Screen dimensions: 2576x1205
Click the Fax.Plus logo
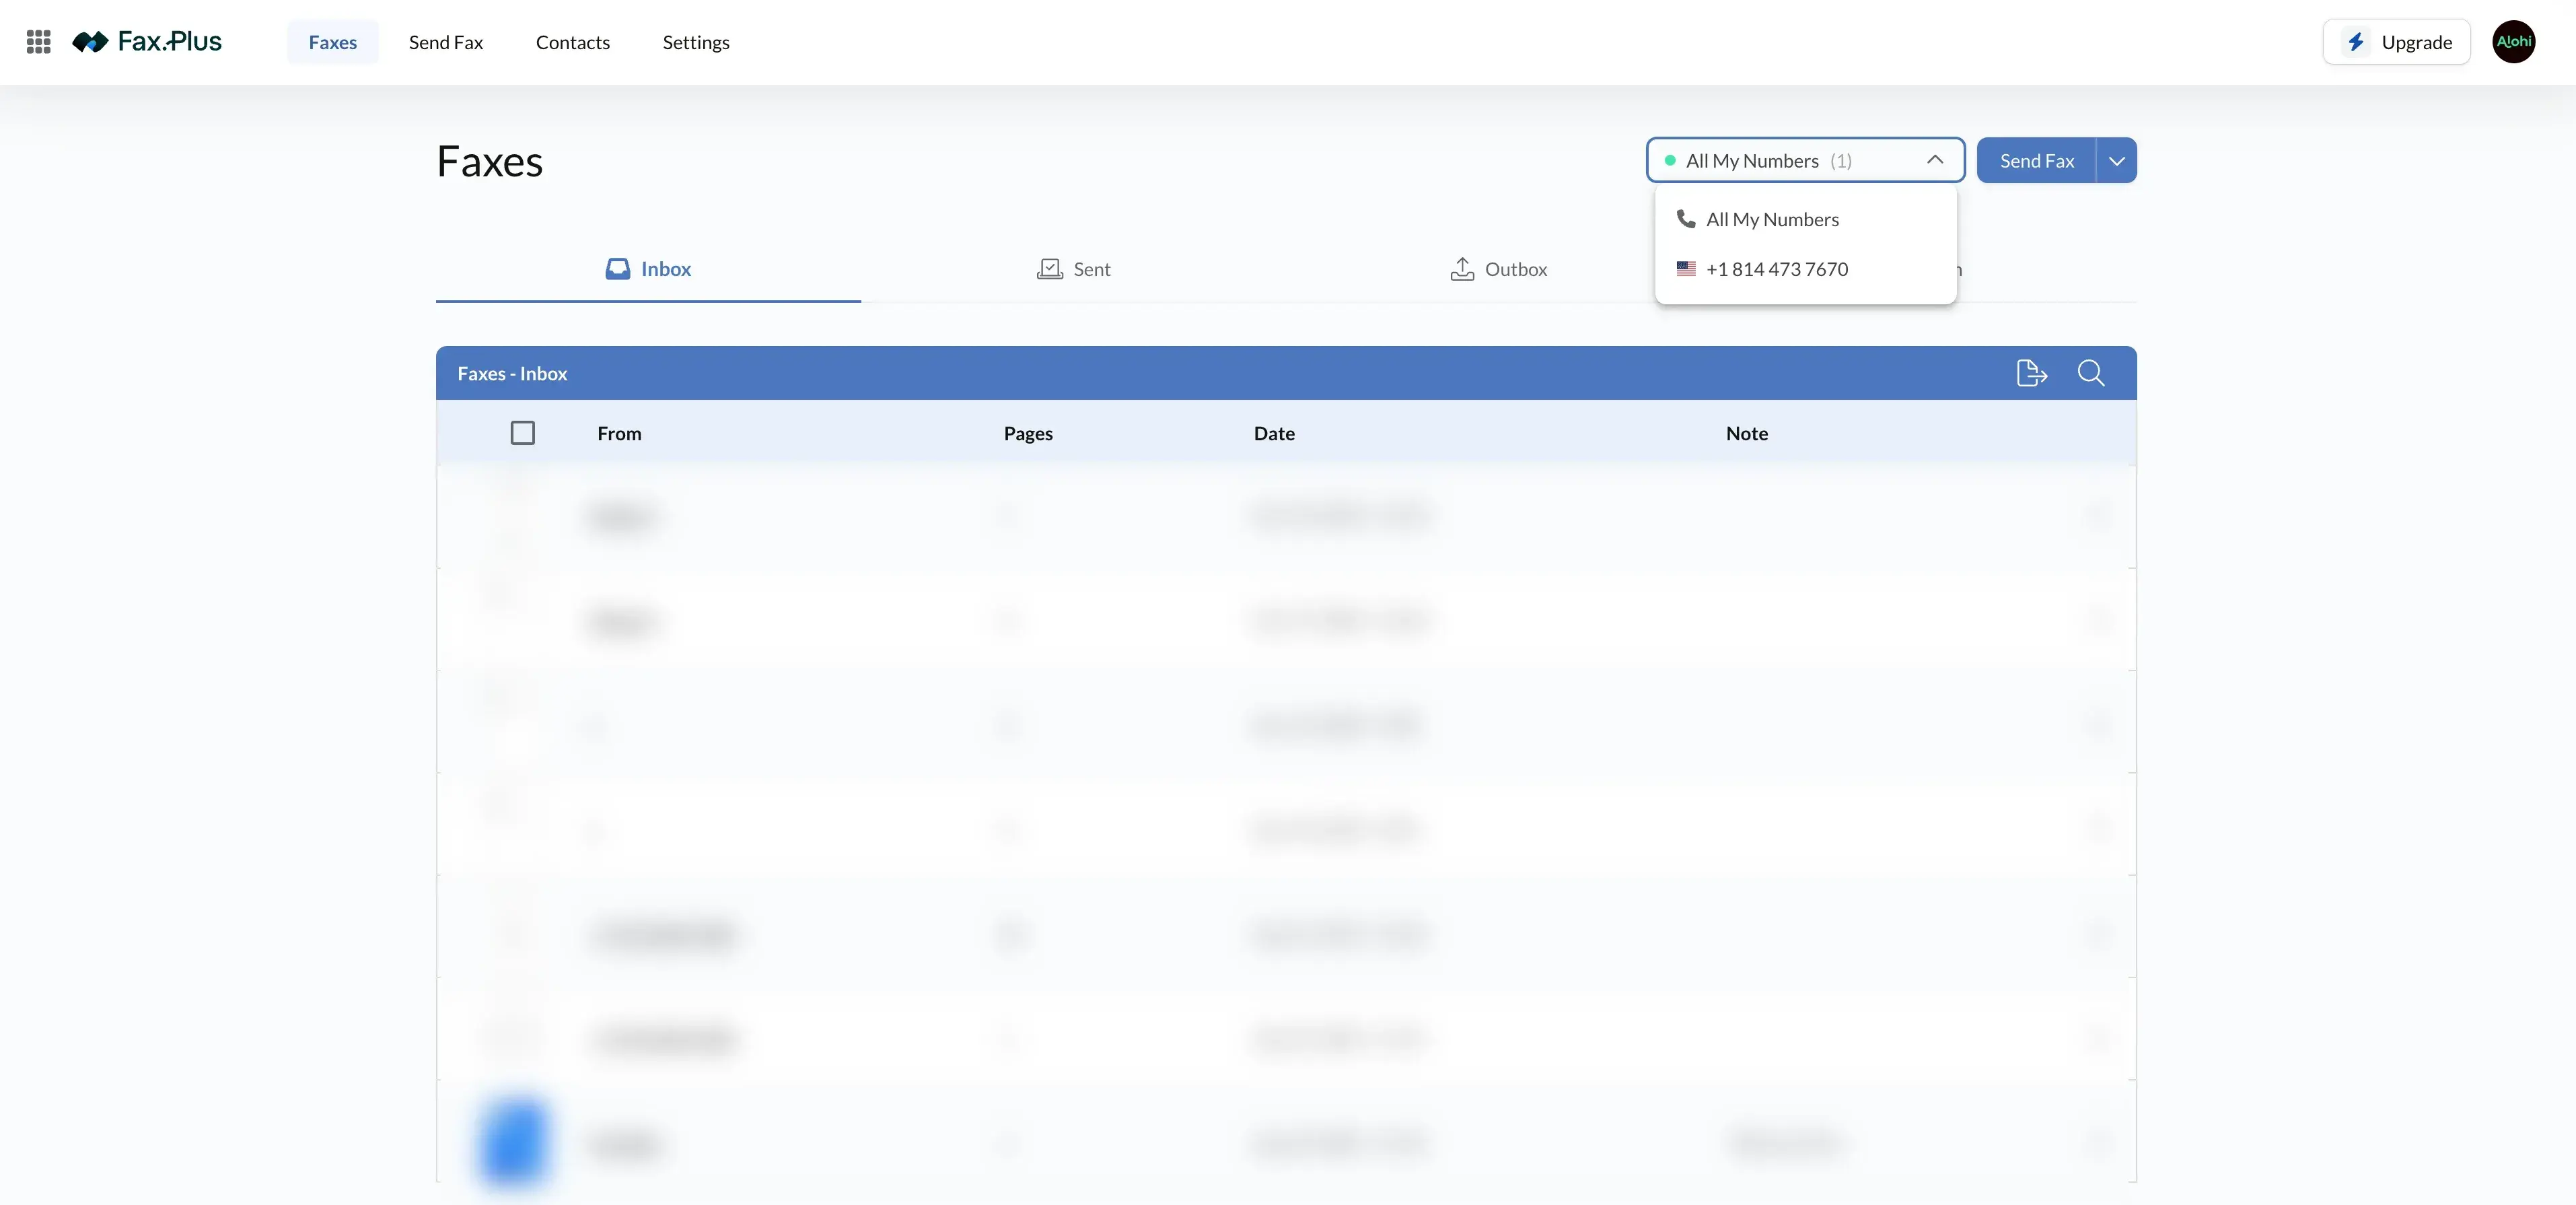[x=148, y=42]
